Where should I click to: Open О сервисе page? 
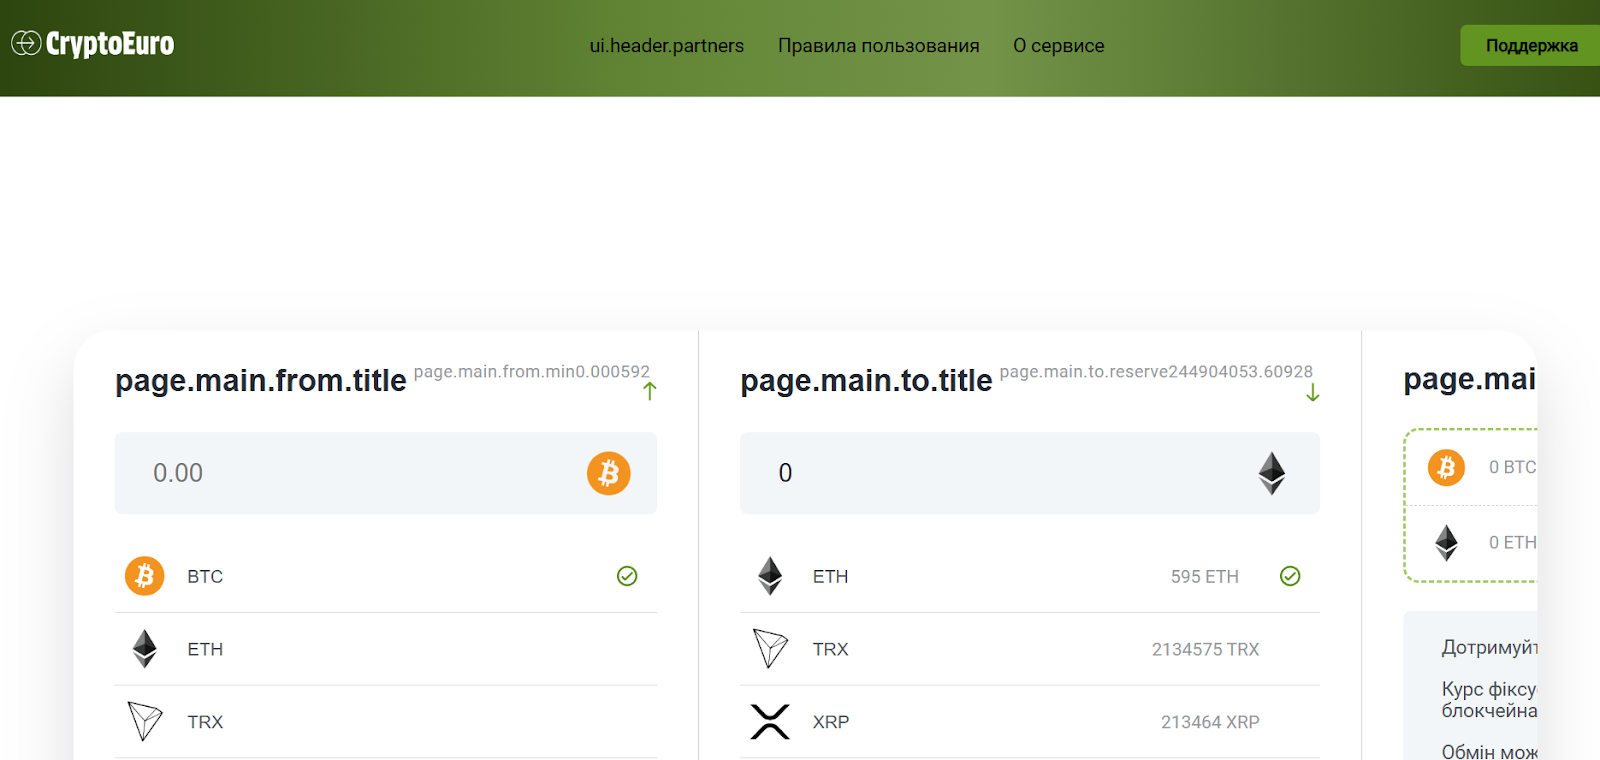(x=1059, y=46)
